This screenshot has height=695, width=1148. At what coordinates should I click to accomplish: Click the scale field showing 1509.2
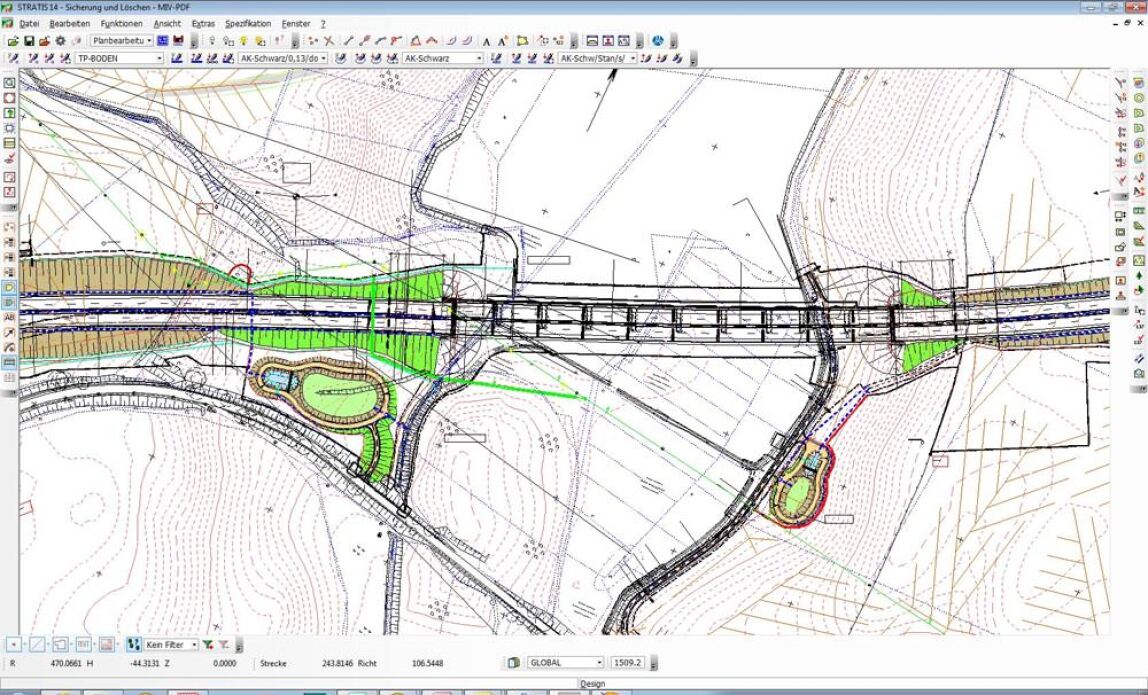coord(627,662)
